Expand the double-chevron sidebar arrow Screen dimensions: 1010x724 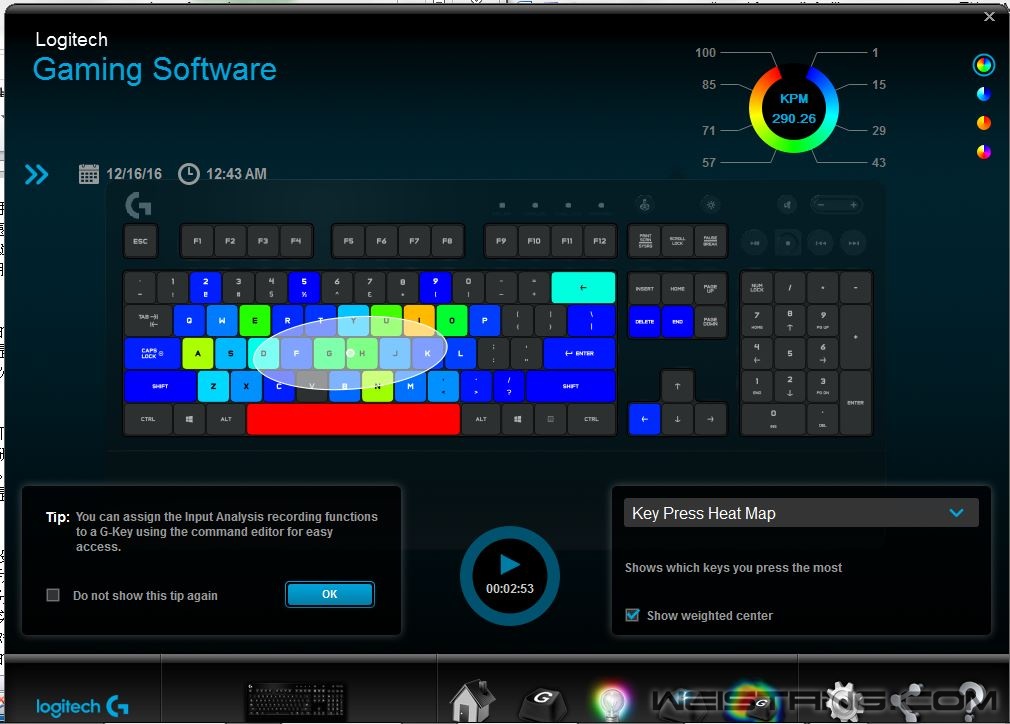36,174
